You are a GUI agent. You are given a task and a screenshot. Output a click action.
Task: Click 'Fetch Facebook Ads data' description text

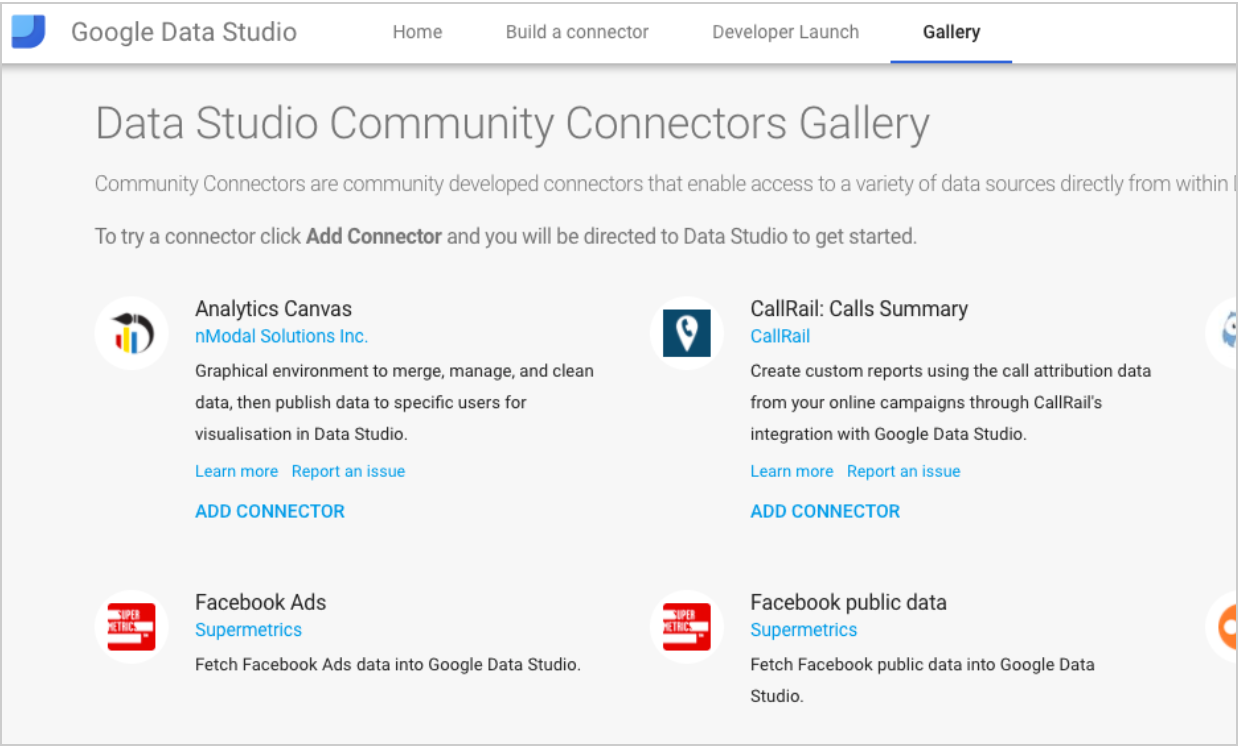388,664
